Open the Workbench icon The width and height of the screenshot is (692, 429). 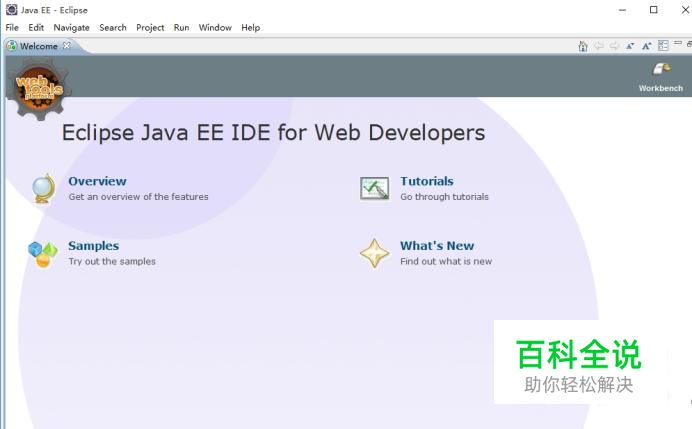pyautogui.click(x=662, y=69)
